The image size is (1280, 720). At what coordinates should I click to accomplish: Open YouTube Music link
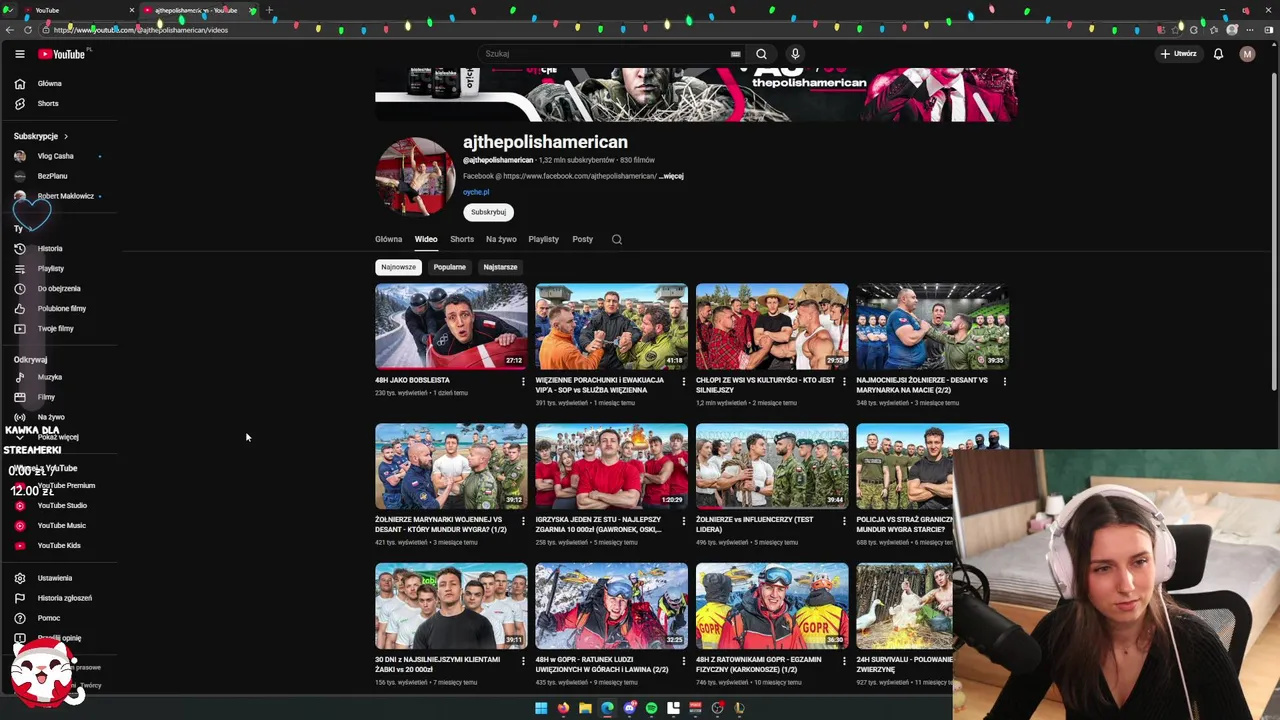(x=61, y=525)
